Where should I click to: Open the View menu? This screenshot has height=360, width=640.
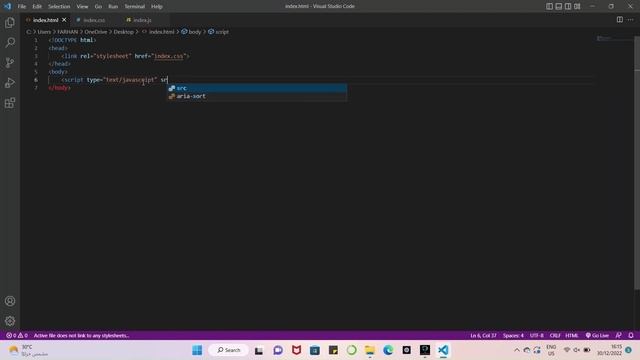[x=82, y=7]
